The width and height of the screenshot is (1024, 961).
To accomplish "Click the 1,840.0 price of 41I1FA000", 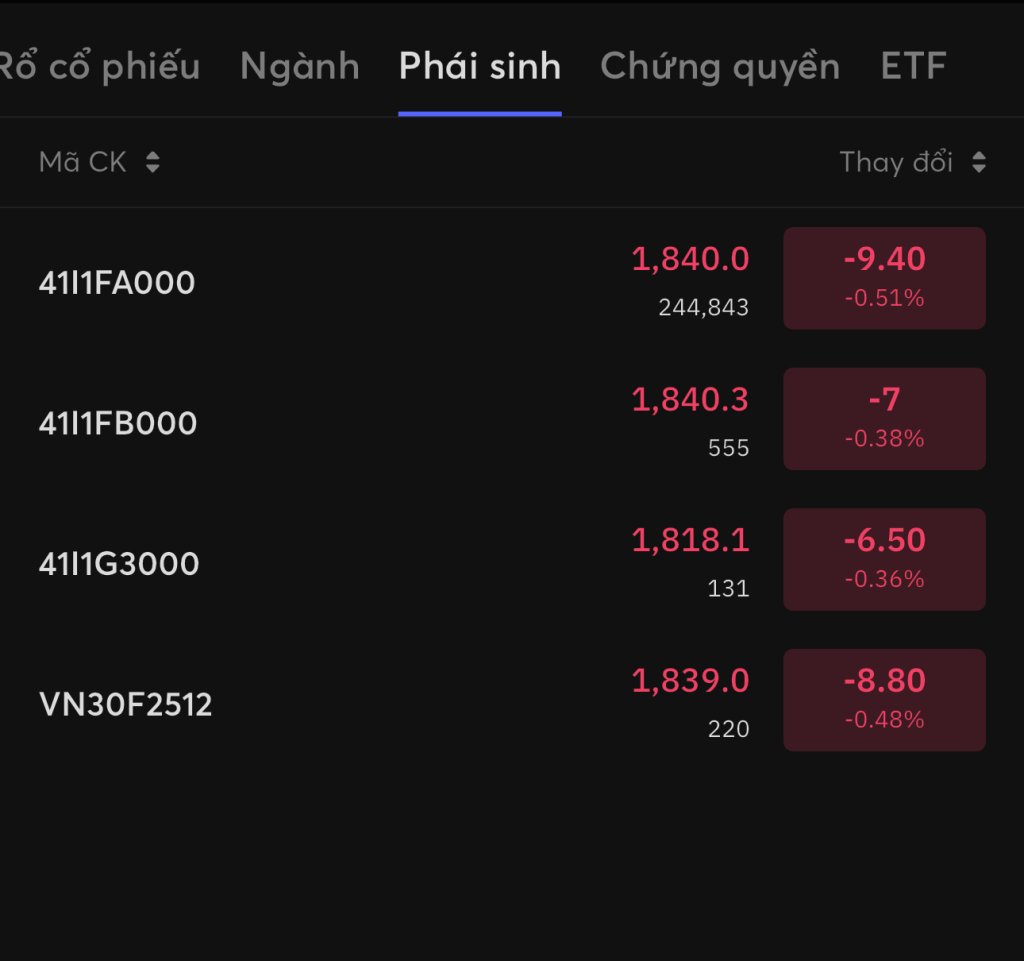I will point(690,260).
